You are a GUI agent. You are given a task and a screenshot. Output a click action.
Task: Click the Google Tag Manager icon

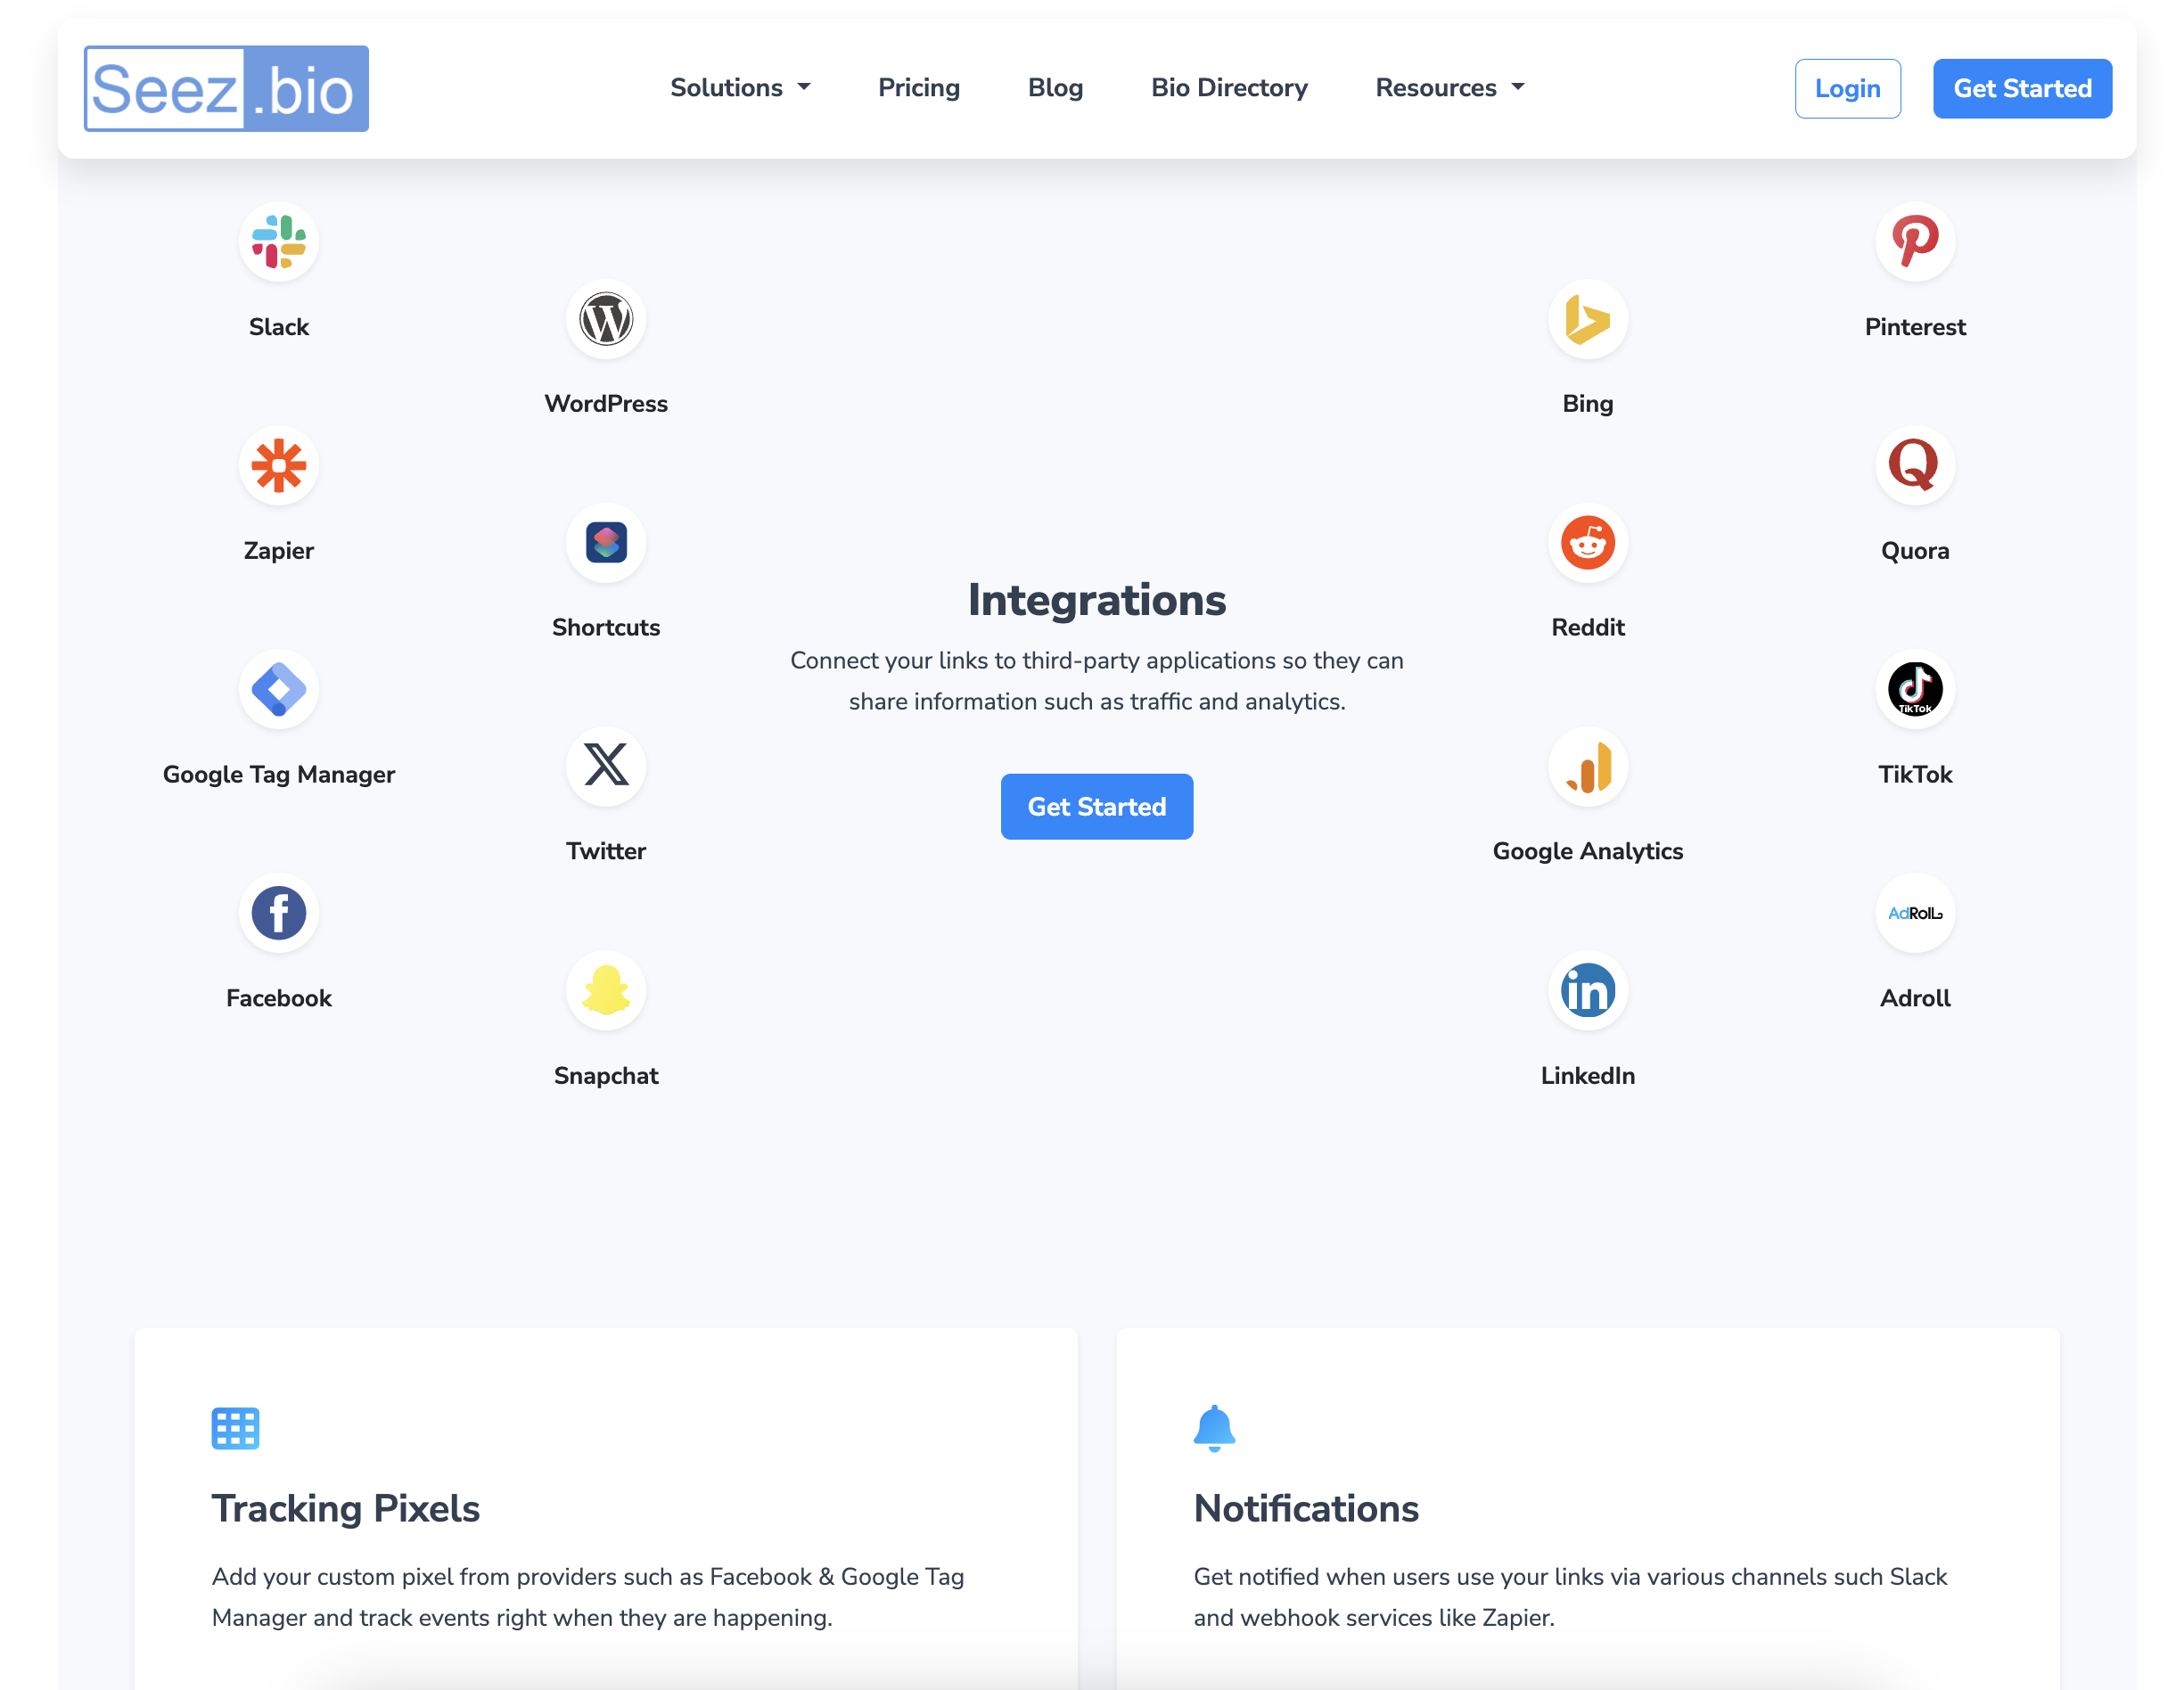coord(279,690)
